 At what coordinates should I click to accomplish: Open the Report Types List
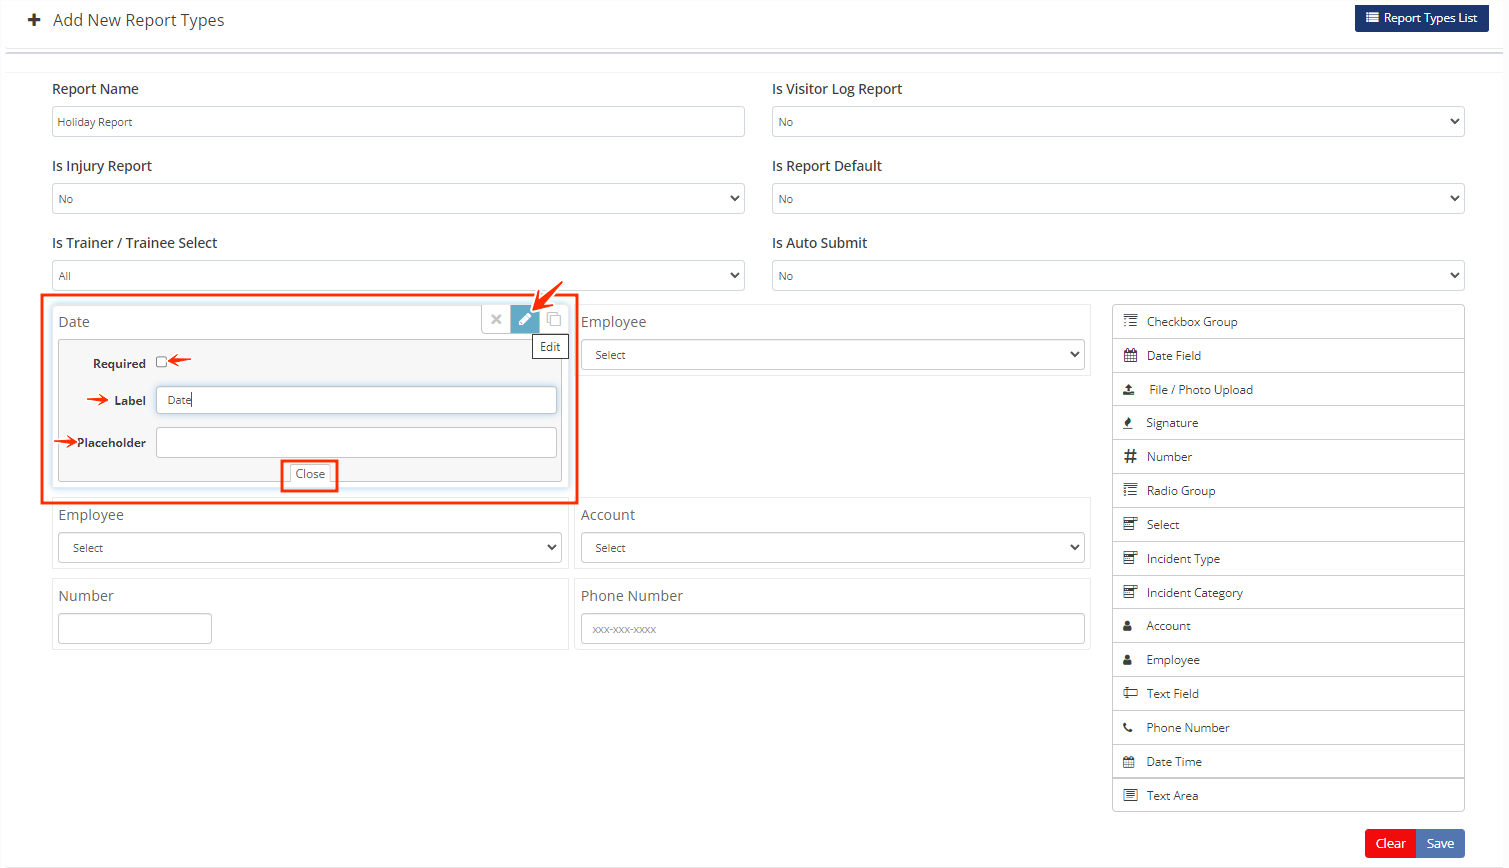(x=1421, y=18)
